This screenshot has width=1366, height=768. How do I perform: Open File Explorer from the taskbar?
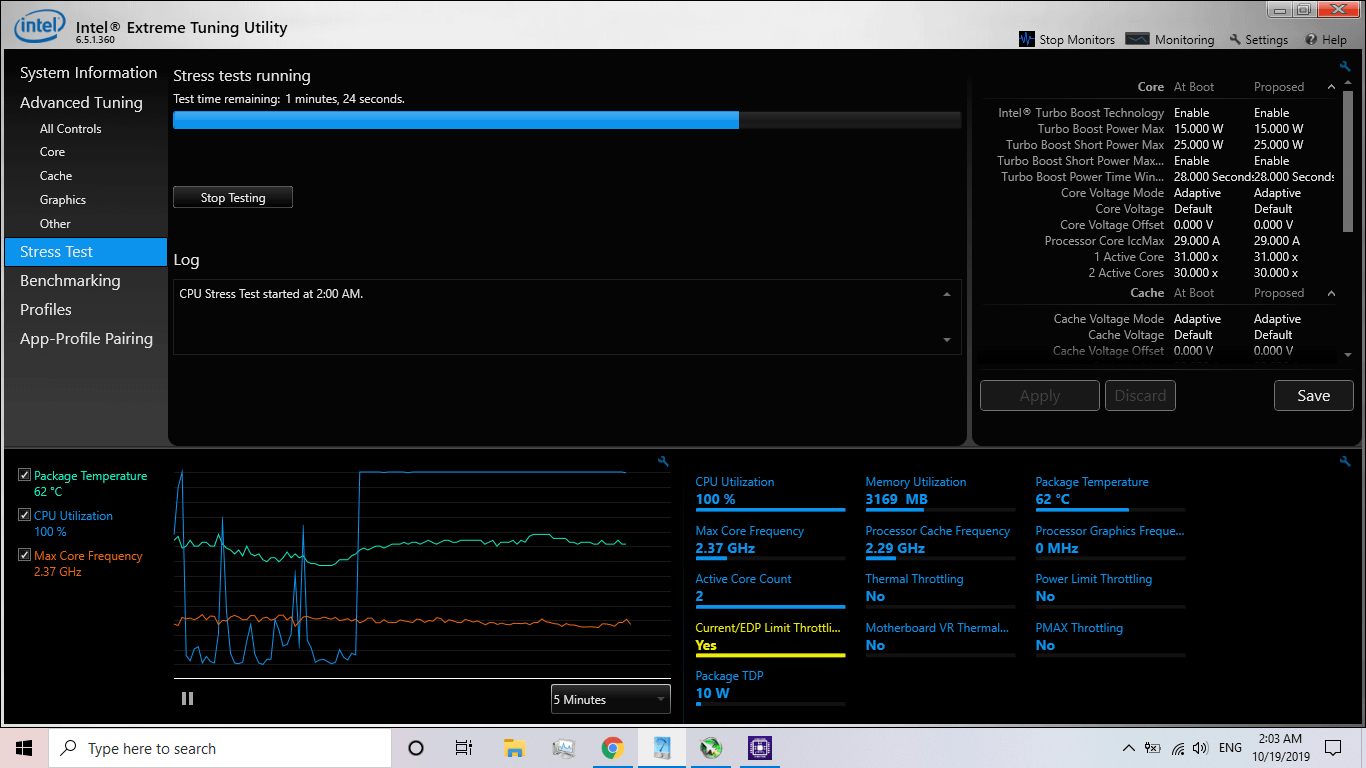point(514,748)
